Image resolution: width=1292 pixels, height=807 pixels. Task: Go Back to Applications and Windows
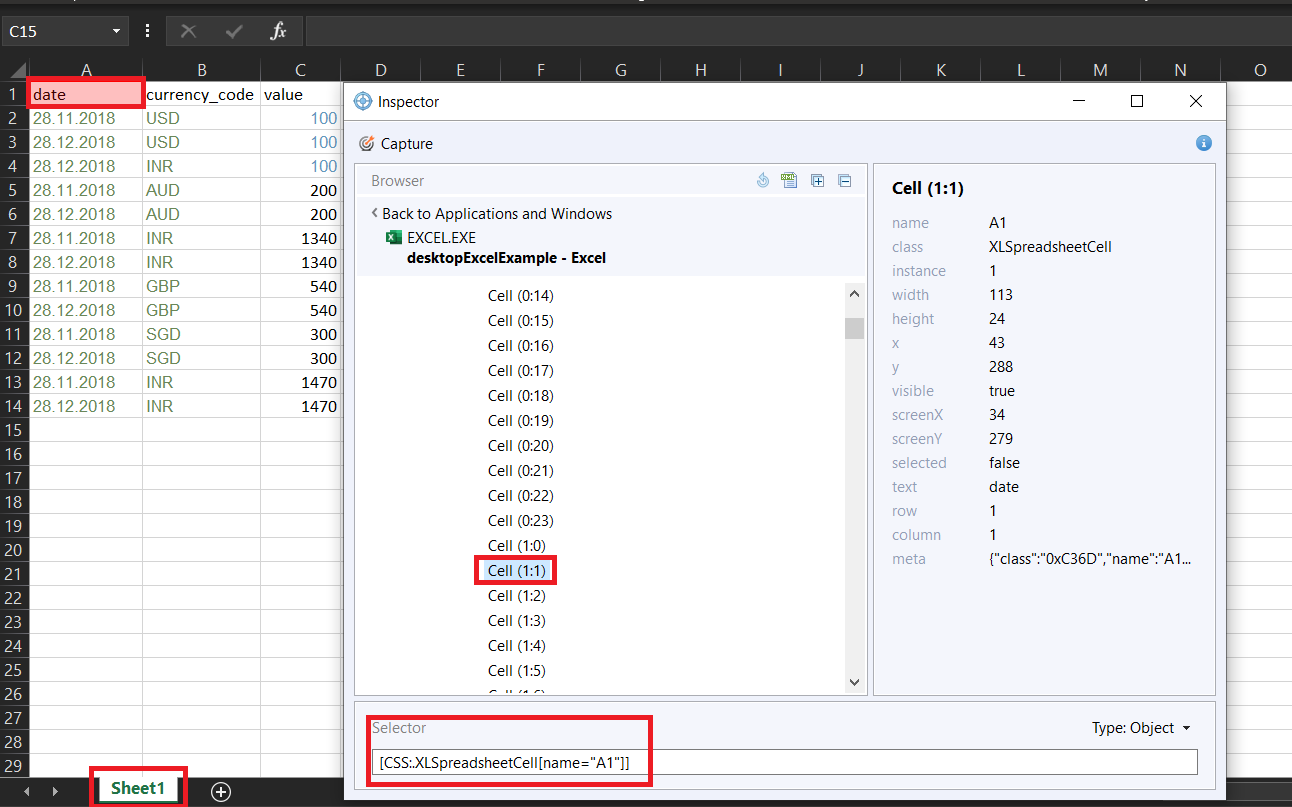tap(491, 214)
